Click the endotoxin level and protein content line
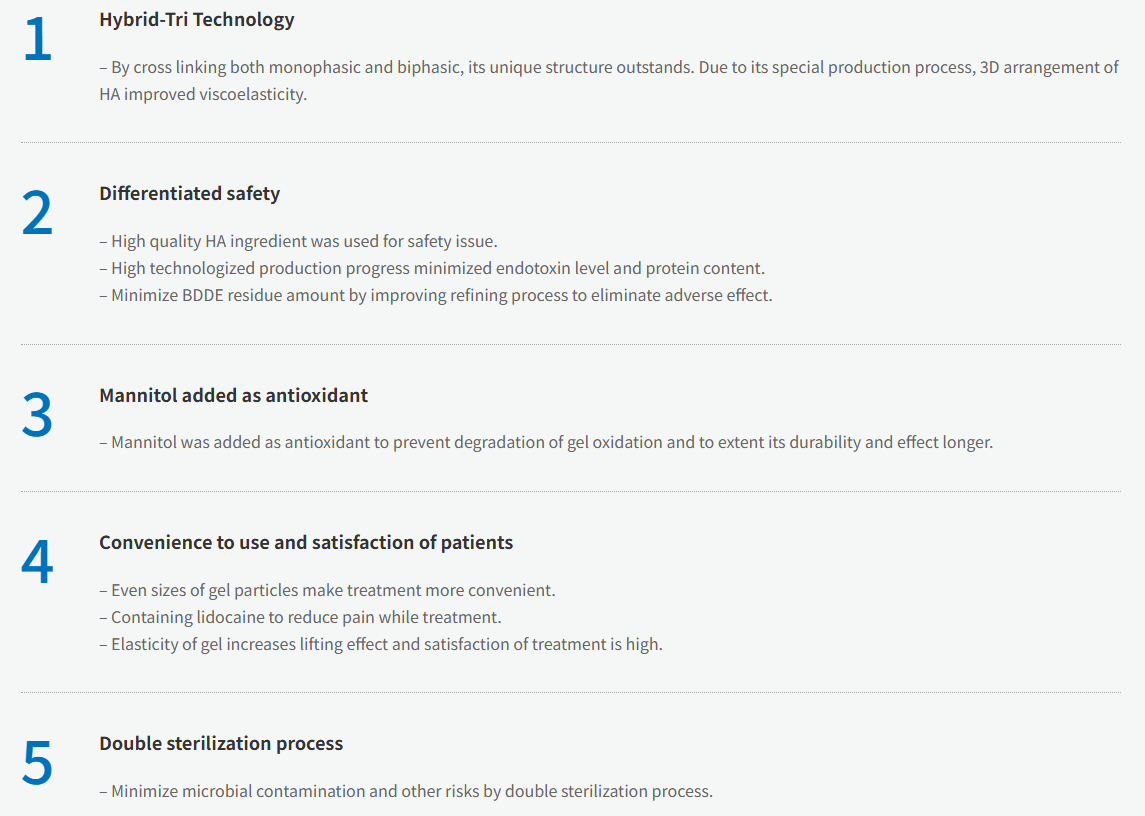This screenshot has width=1145, height=816. [432, 269]
